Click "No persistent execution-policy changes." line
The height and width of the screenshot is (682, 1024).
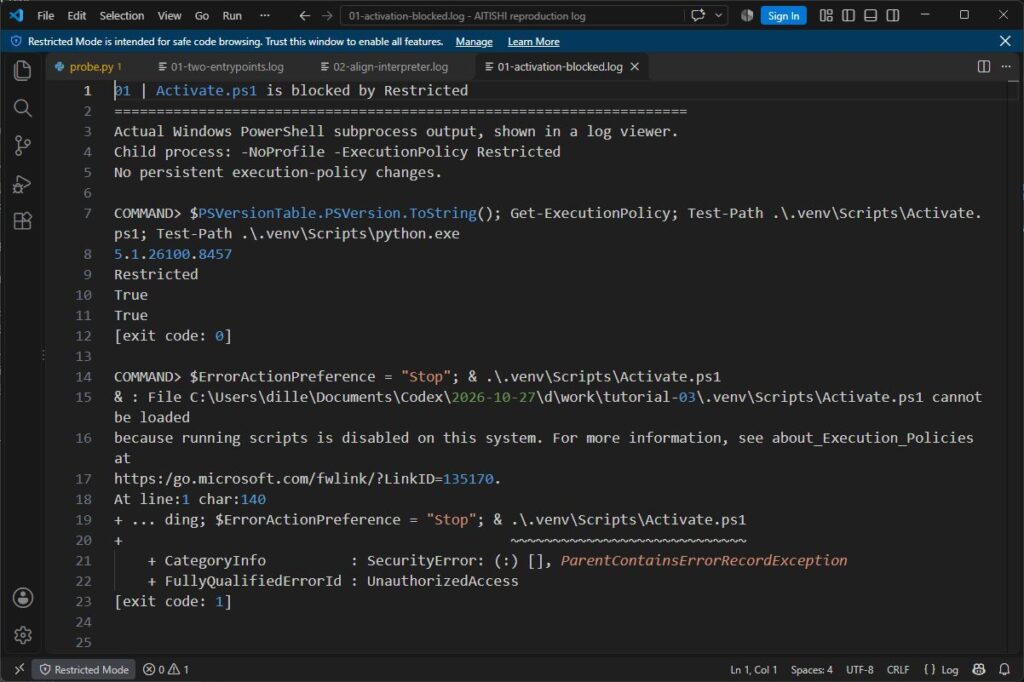(278, 172)
